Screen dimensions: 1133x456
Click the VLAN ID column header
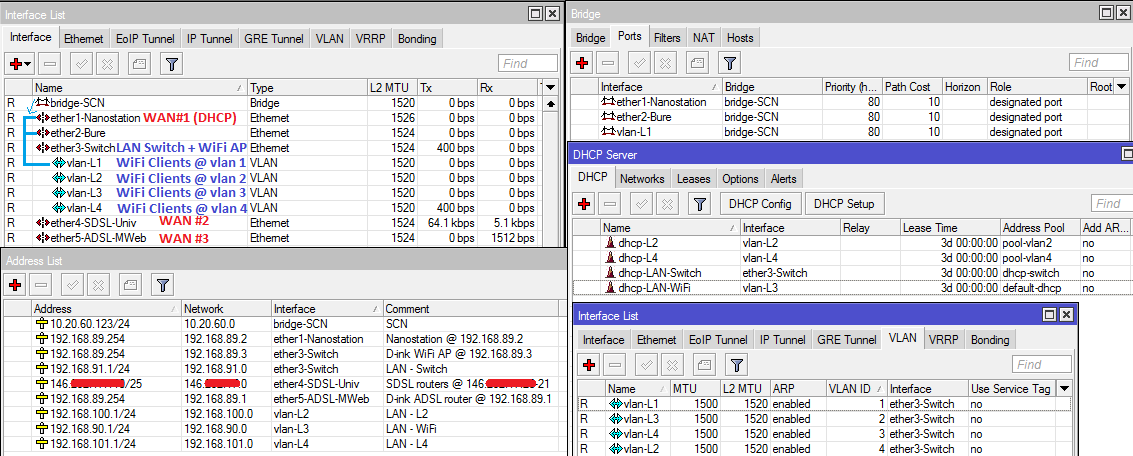pyautogui.click(x=856, y=389)
